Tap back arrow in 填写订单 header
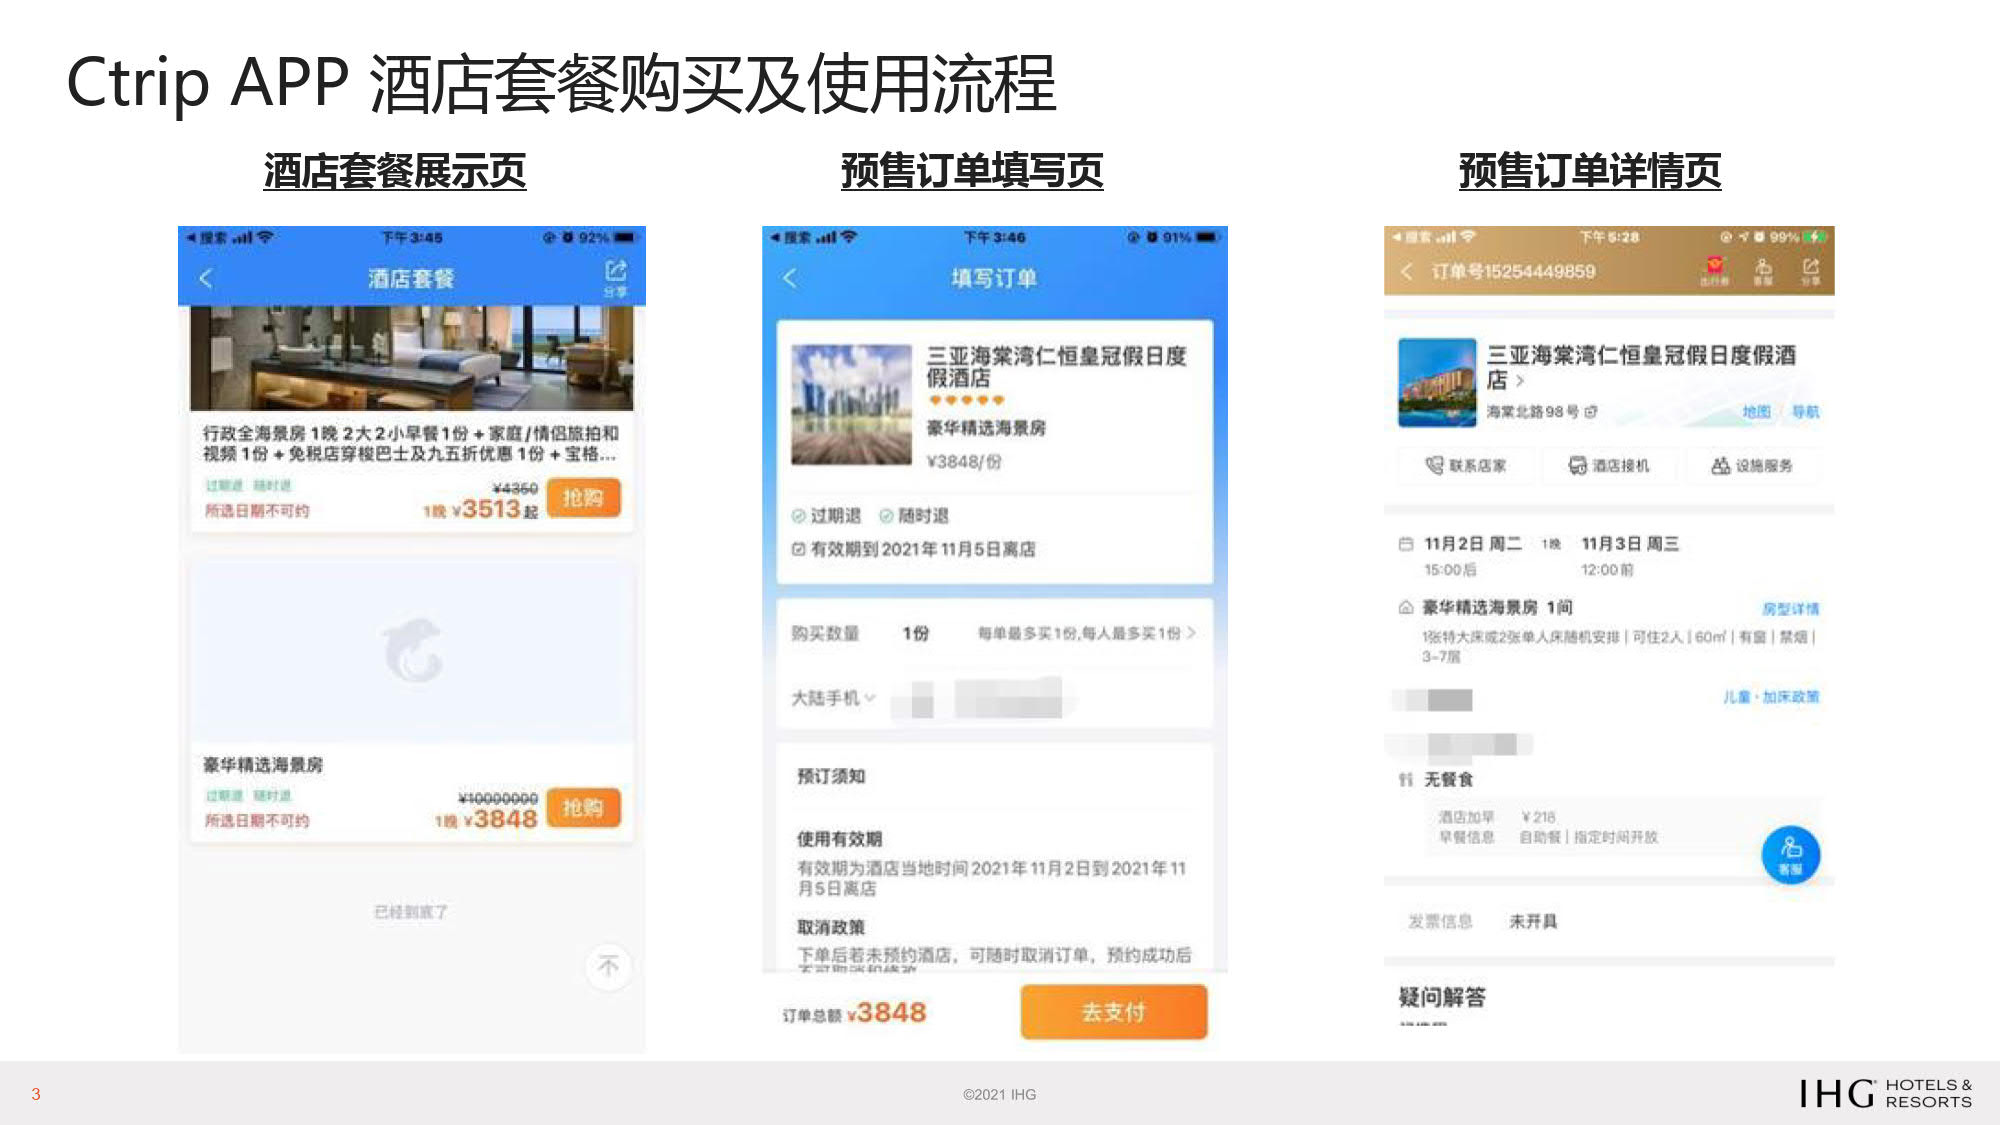 [790, 278]
